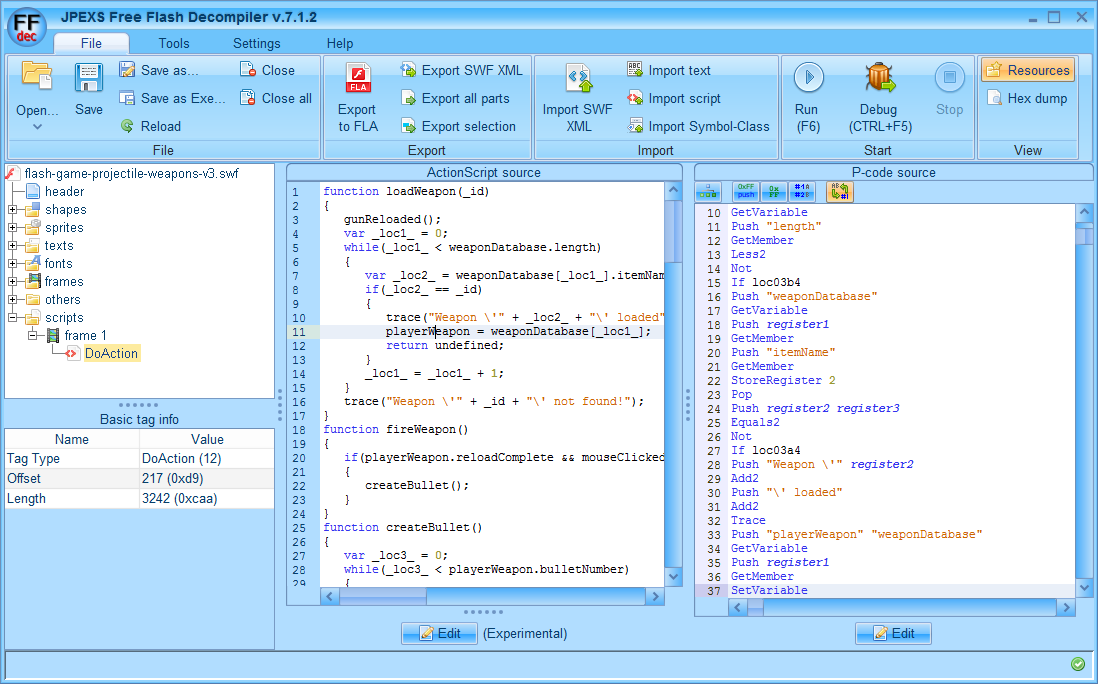Click the Export to FLA icon

click(358, 78)
